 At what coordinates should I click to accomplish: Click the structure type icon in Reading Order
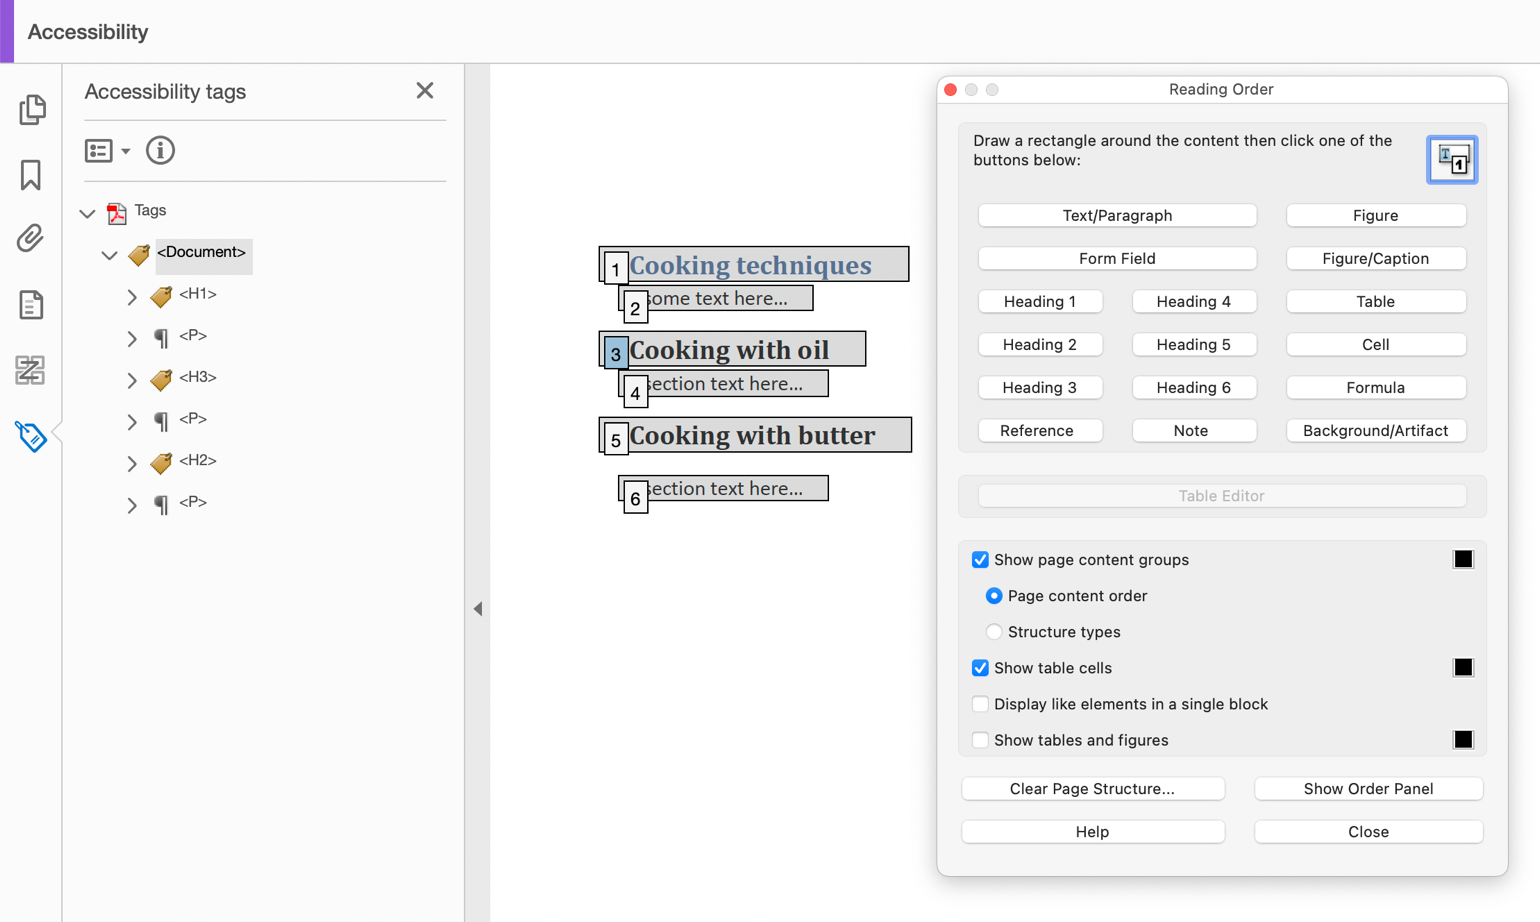(1452, 159)
